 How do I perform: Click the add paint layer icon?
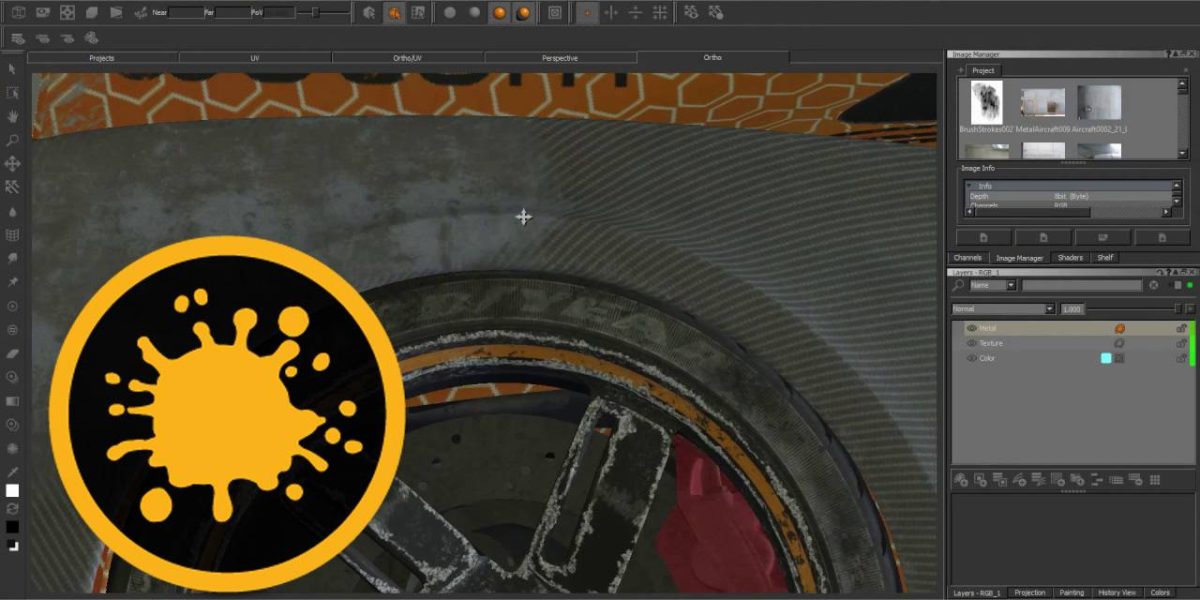(960, 481)
